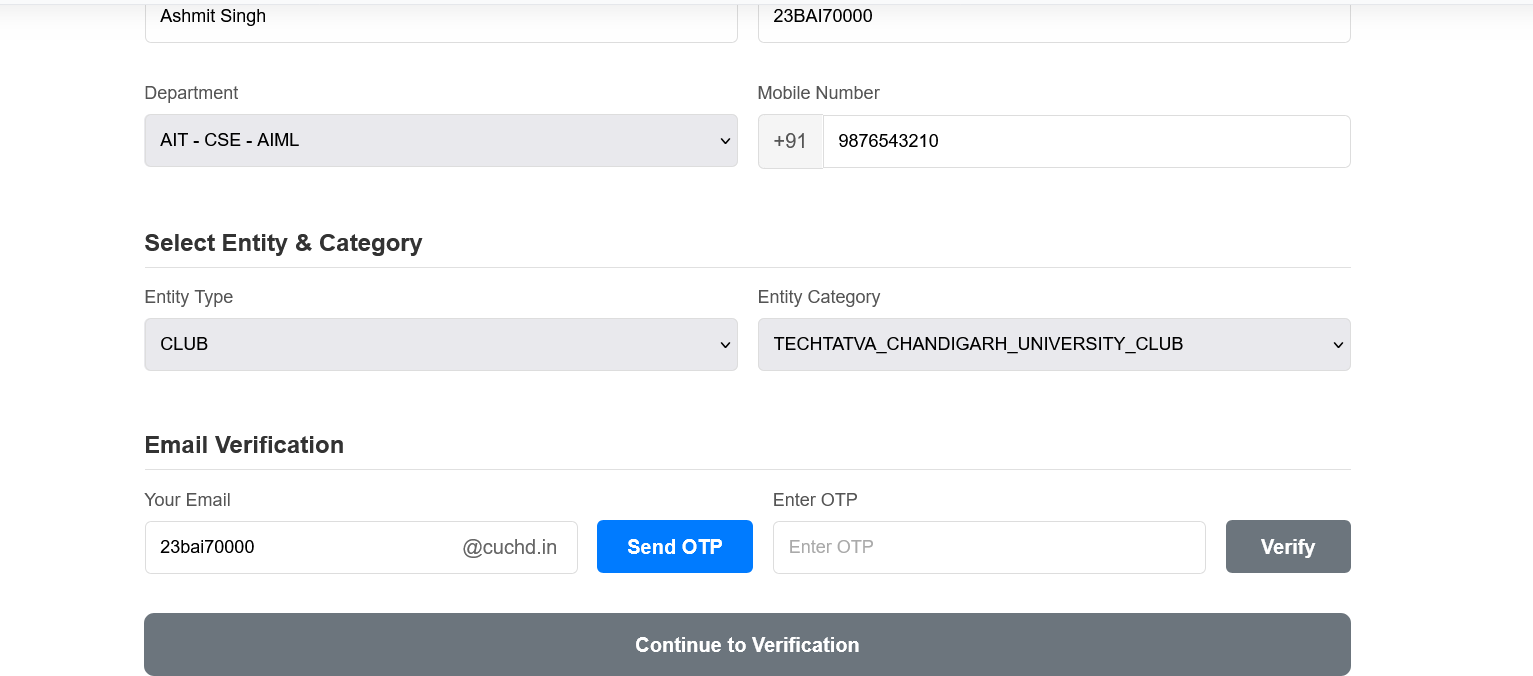1533x676 pixels.
Task: Click the UID field showing 23BAI70000
Action: tap(1054, 16)
